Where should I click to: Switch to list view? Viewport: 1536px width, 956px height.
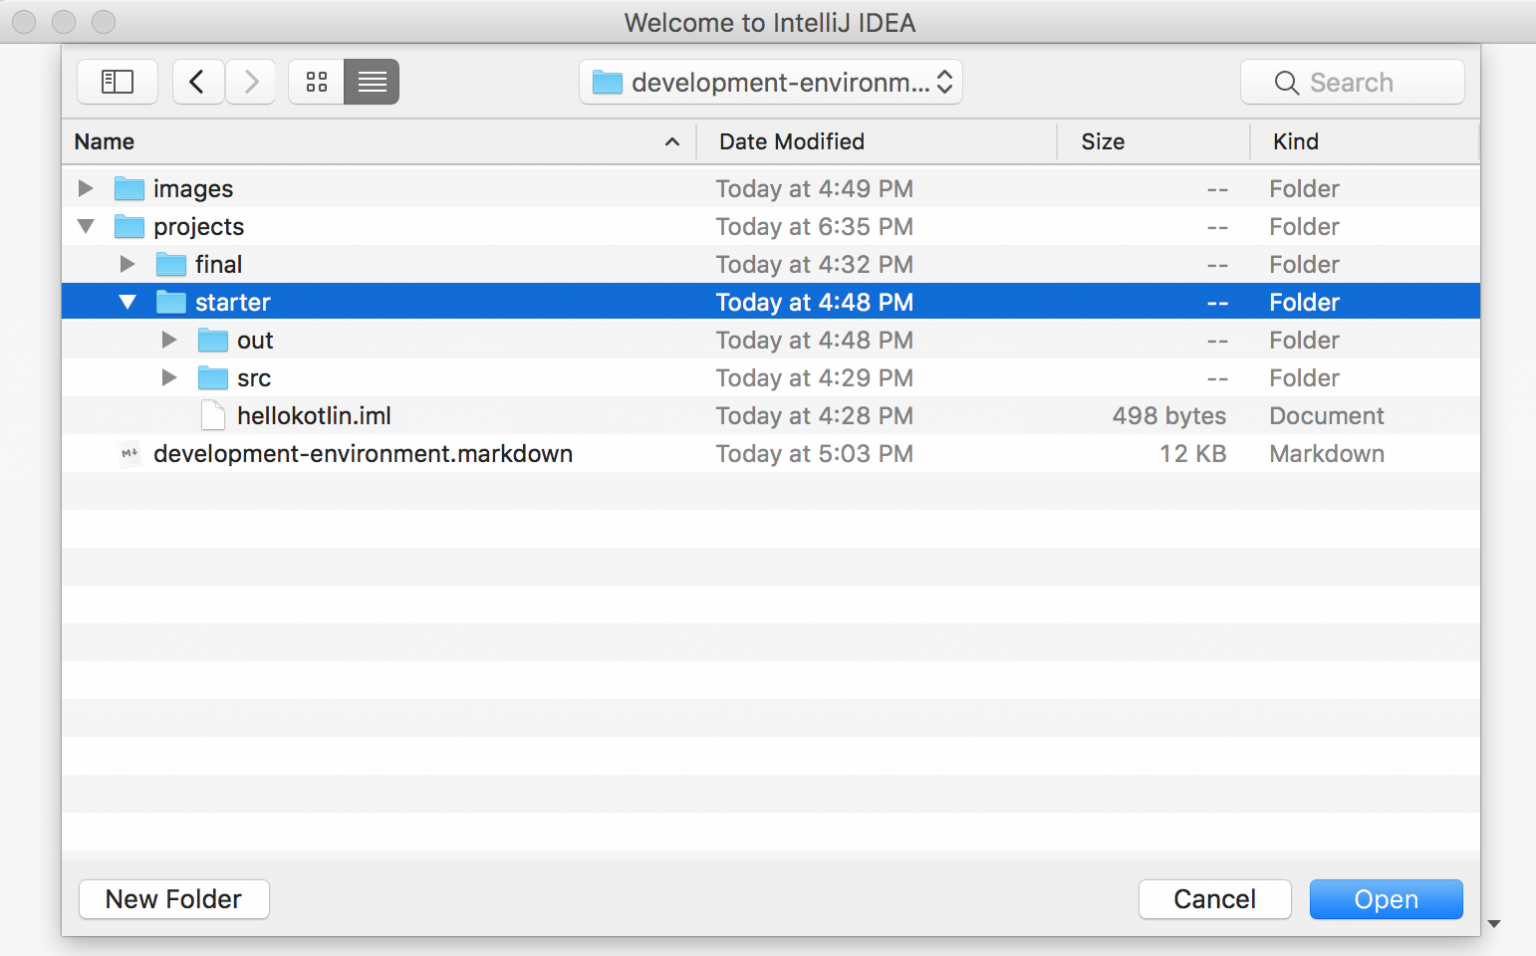[371, 82]
